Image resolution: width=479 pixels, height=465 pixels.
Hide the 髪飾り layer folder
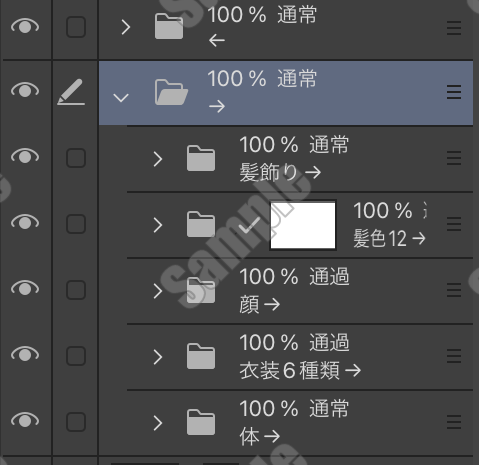point(25,156)
